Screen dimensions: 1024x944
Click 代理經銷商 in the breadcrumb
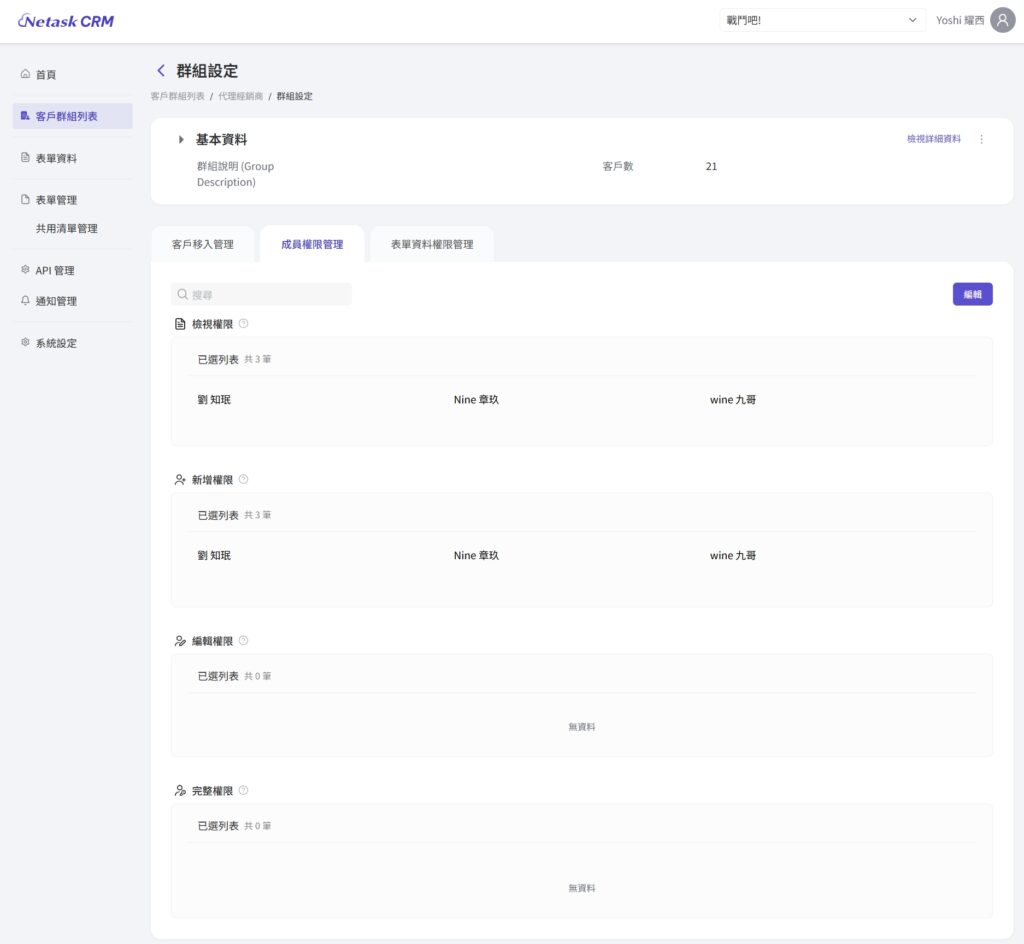[241, 96]
